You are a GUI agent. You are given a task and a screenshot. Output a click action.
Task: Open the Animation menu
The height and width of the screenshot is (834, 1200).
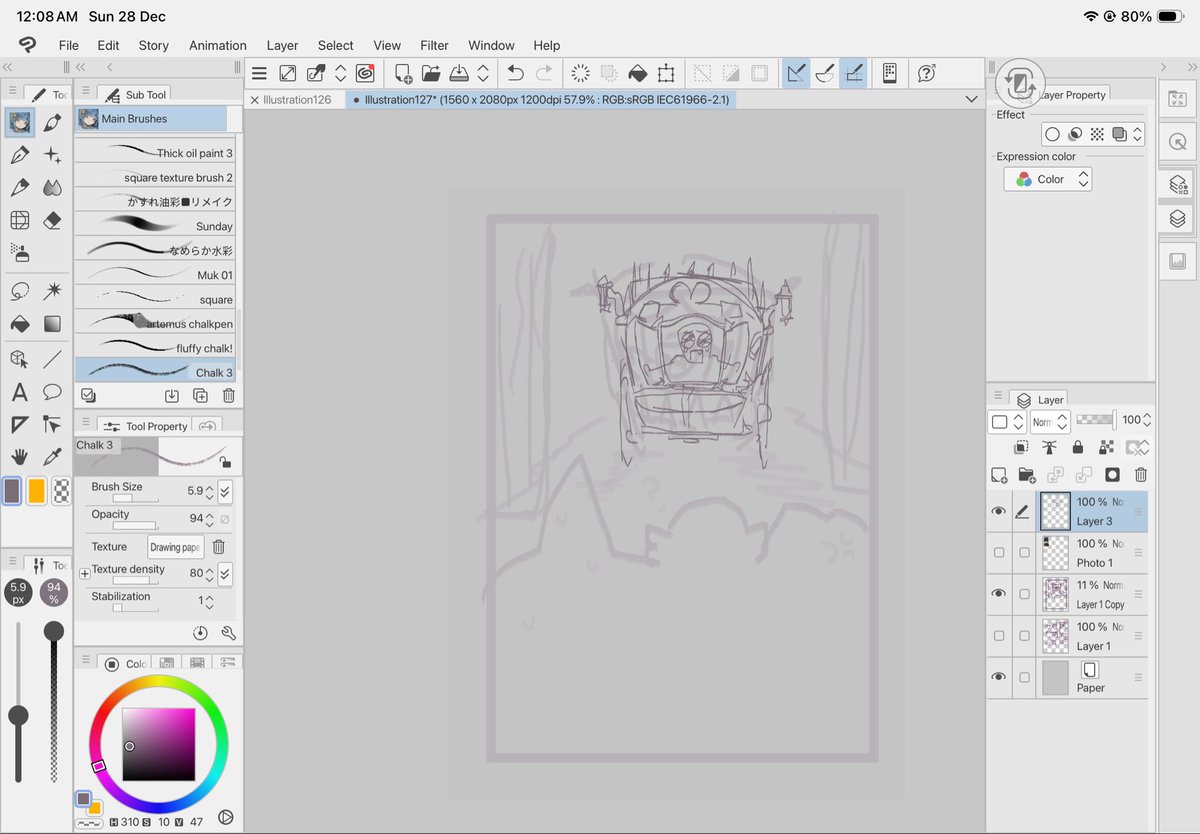(218, 45)
